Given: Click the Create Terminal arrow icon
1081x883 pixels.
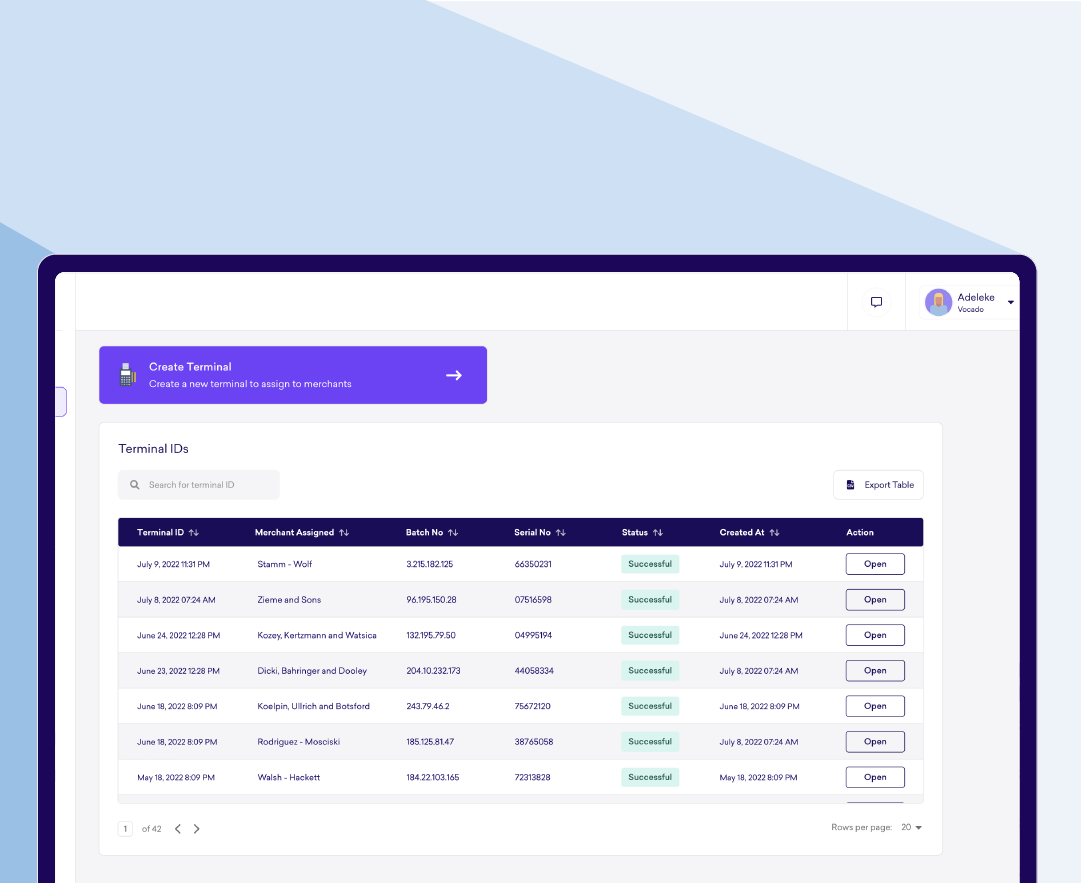Looking at the screenshot, I should click(x=454, y=375).
